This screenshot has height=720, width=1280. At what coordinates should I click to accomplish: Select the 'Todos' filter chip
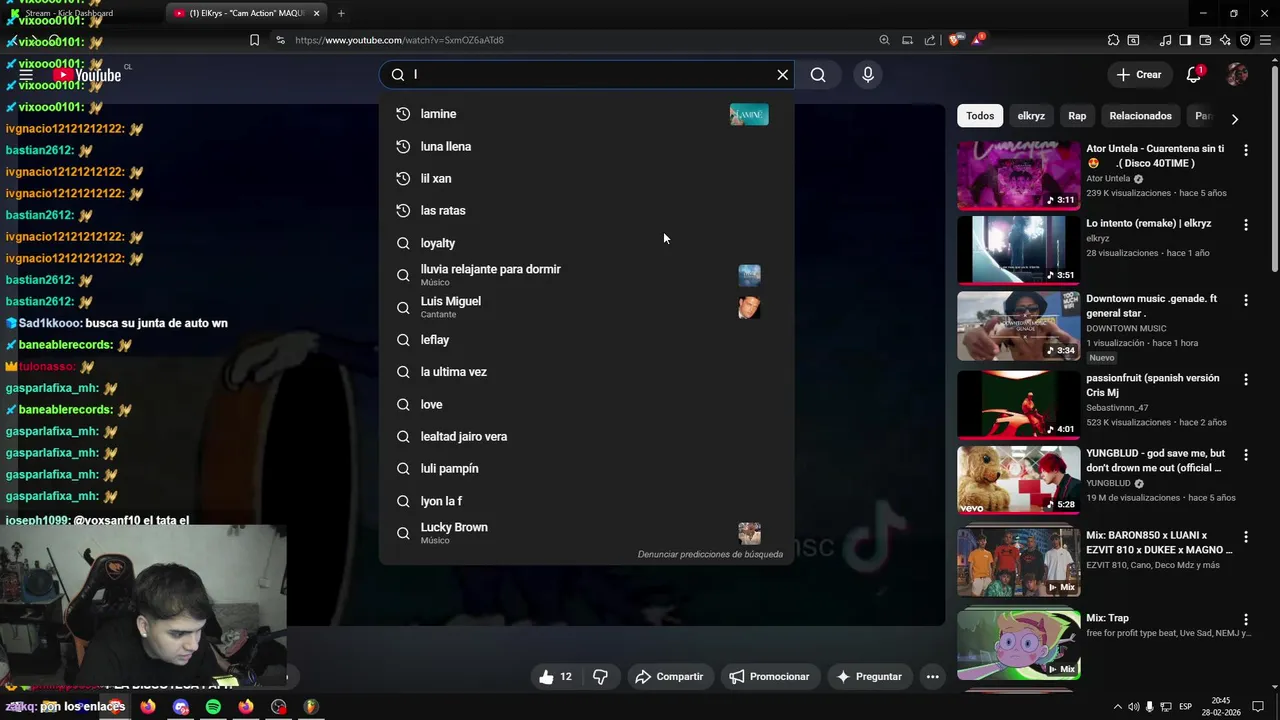coord(980,116)
